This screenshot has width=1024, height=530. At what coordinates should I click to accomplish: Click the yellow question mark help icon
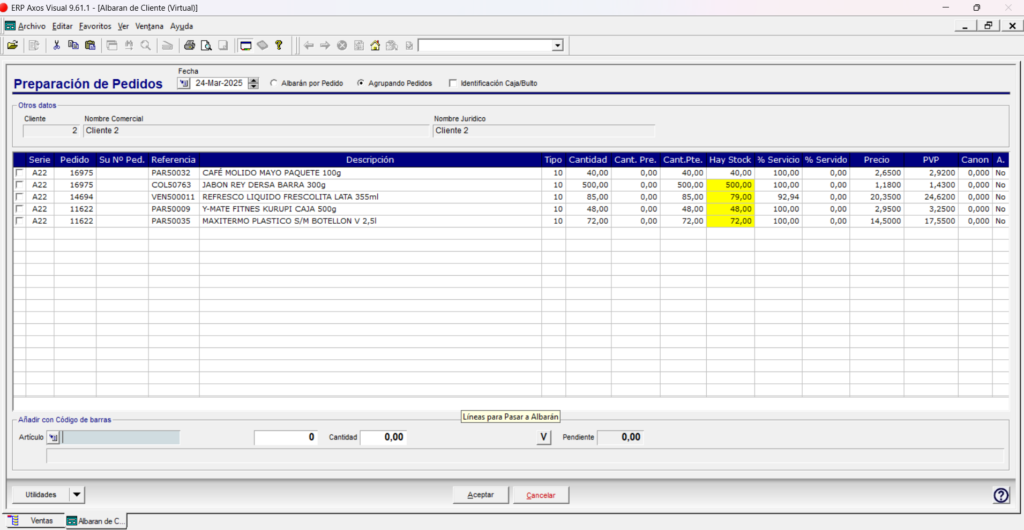(279, 46)
